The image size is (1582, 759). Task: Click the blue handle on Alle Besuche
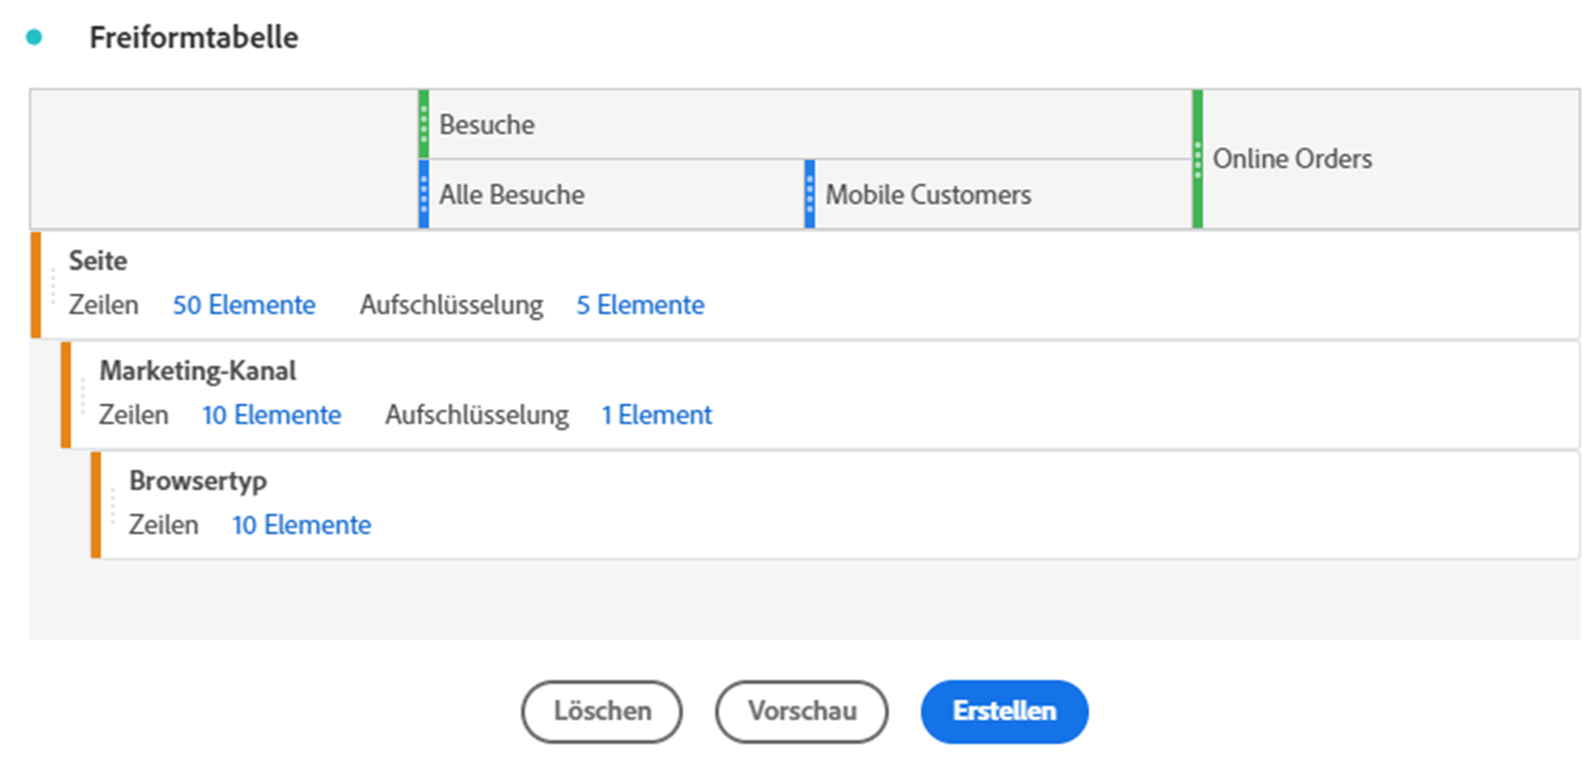(x=424, y=194)
